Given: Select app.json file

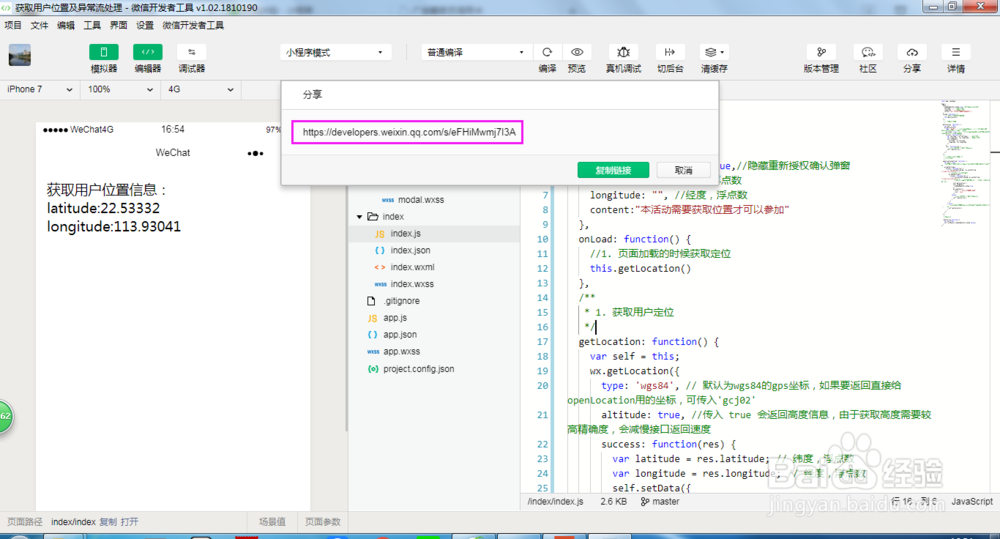Looking at the screenshot, I should [400, 335].
